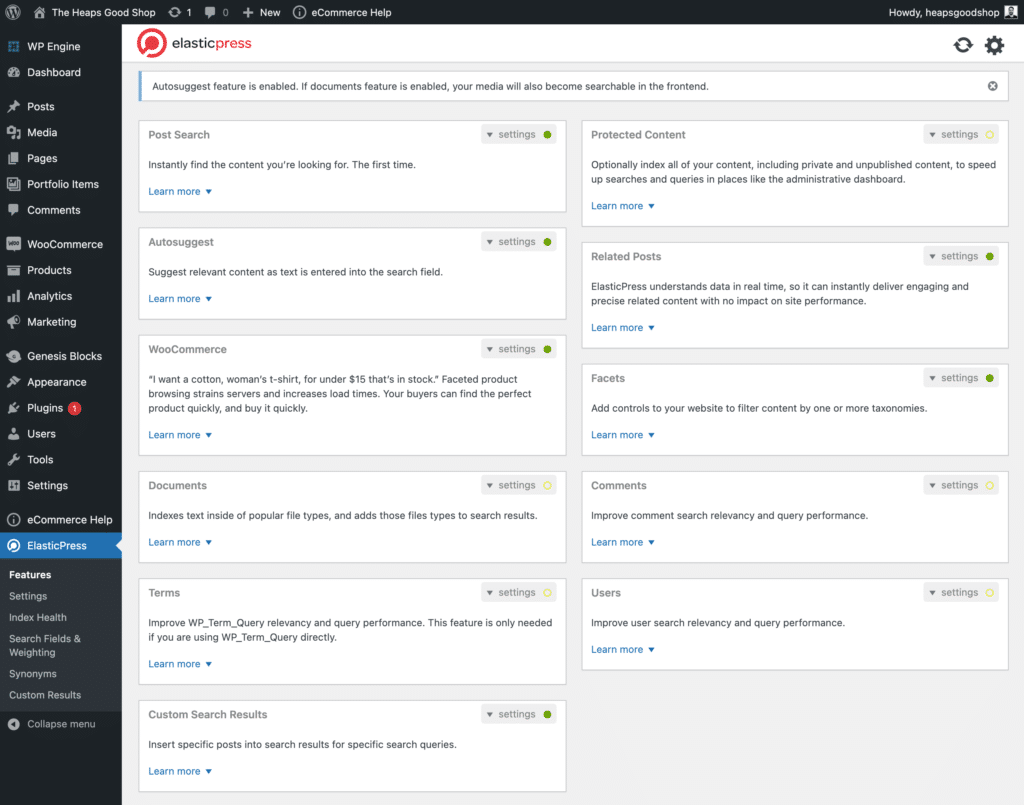Click the Analytics bar chart icon
Viewport: 1024px width, 805px height.
pos(14,296)
